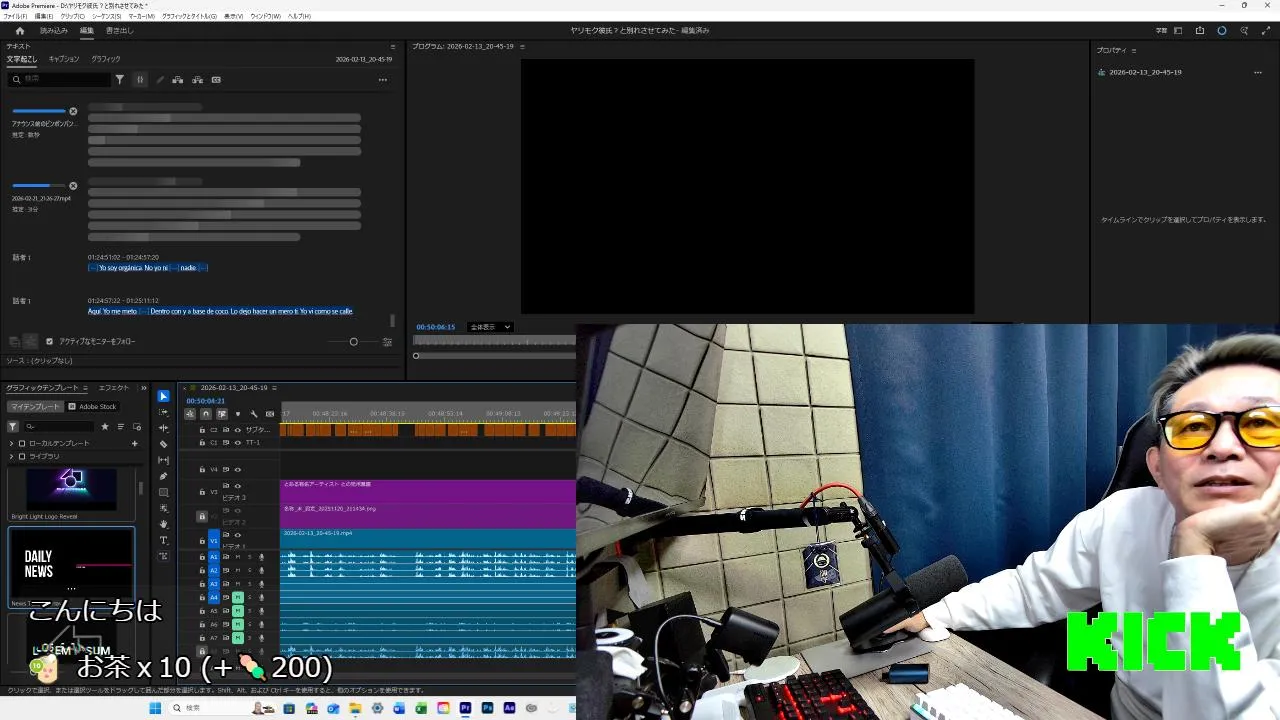This screenshot has width=1280, height=720.
Task: Open the 全体表示 zoom level dropdown
Action: tap(490, 327)
